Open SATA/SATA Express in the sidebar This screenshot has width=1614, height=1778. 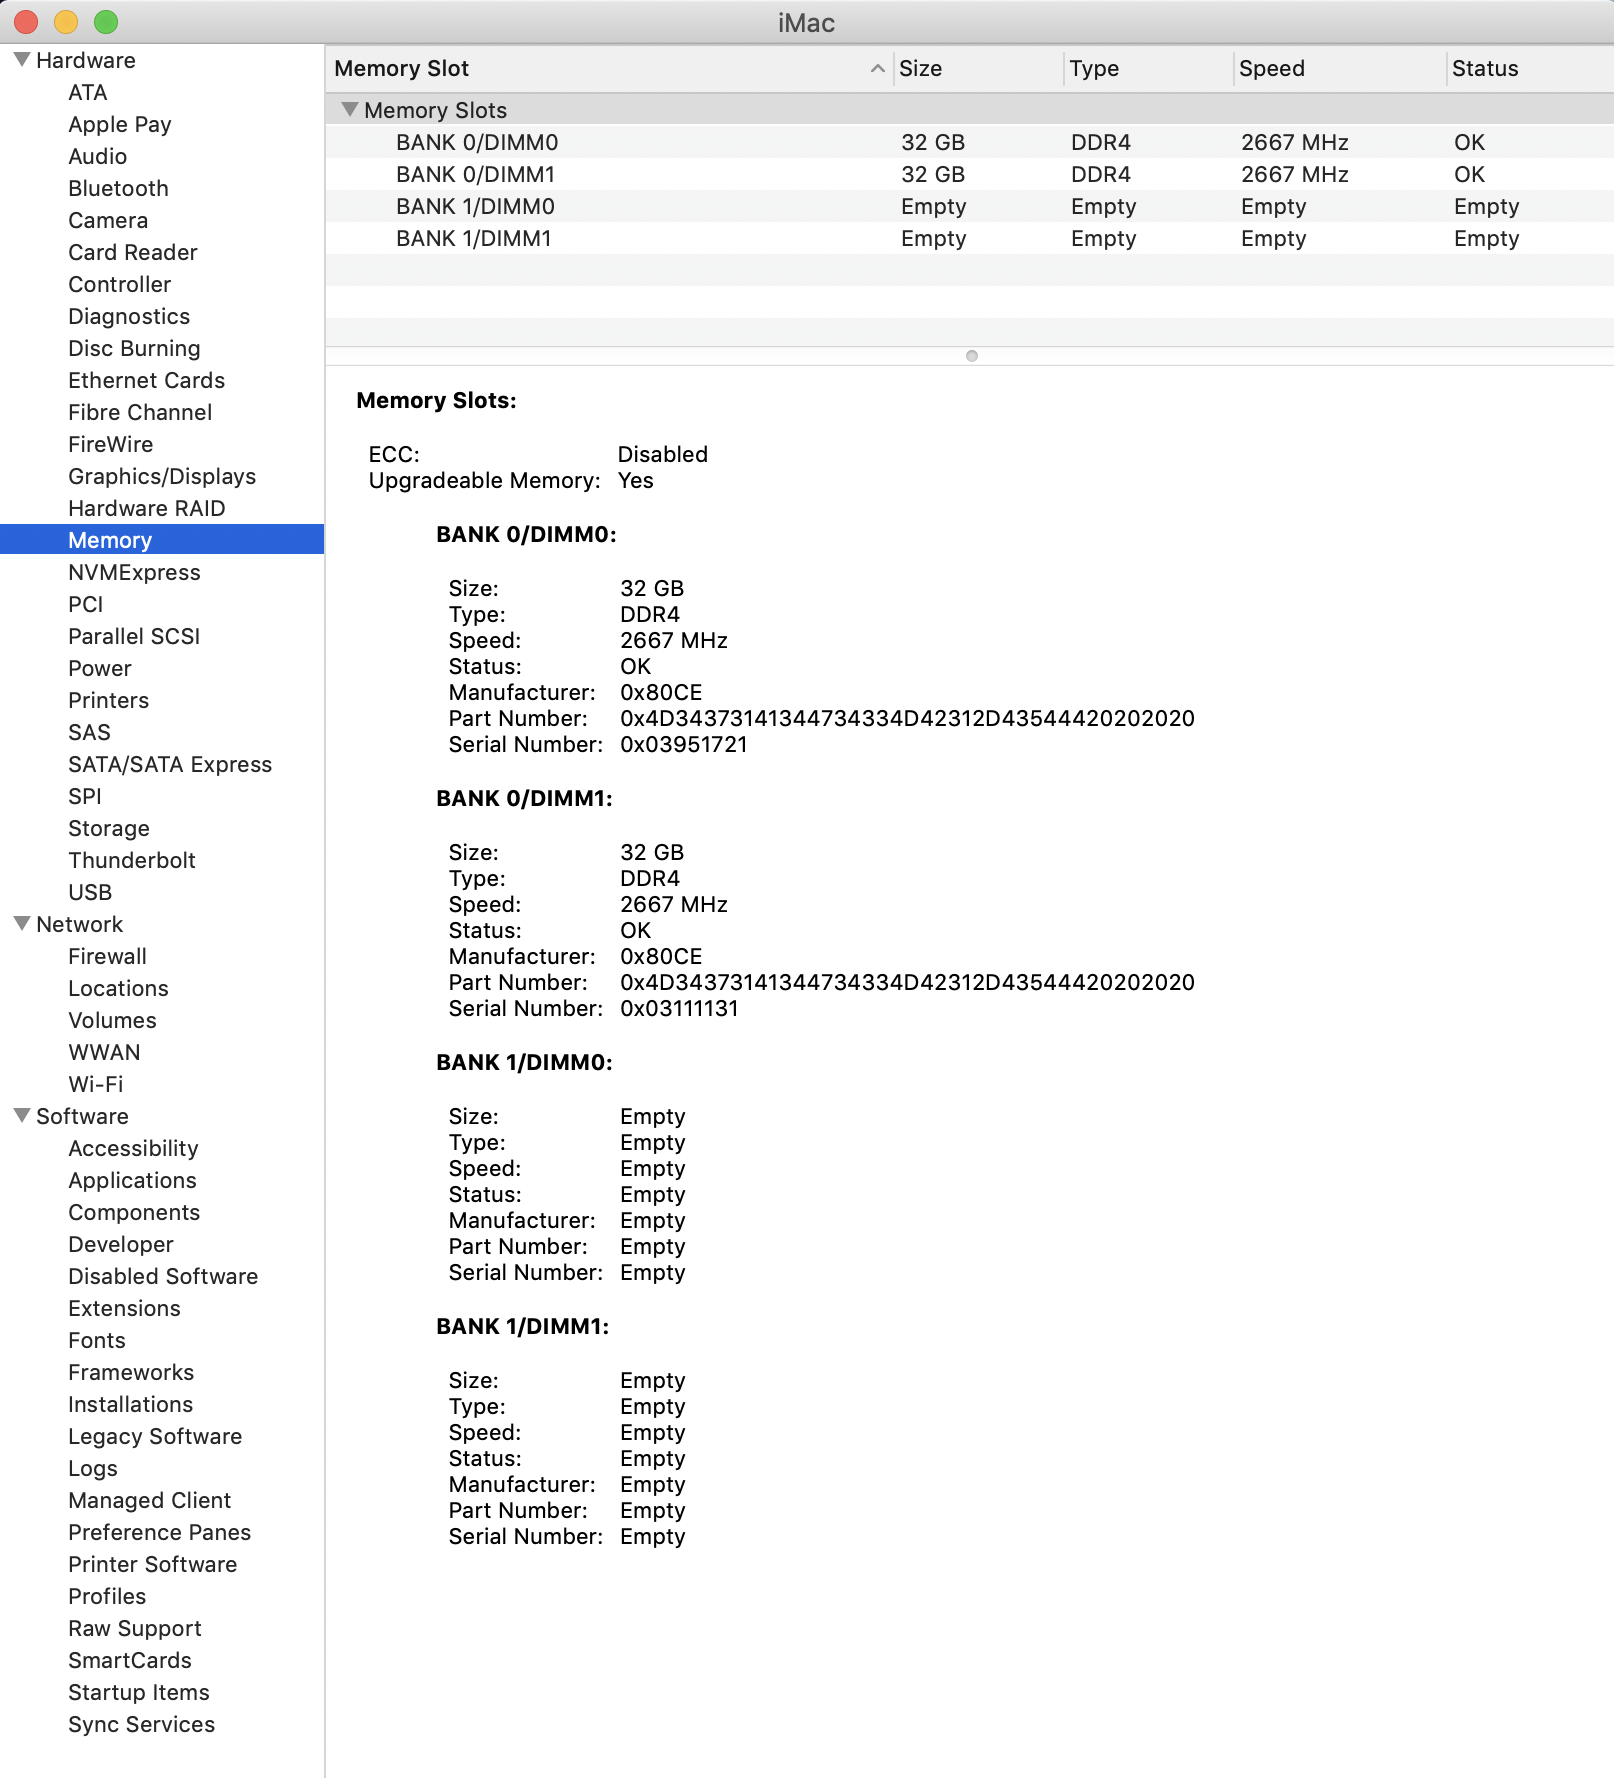pyautogui.click(x=170, y=764)
